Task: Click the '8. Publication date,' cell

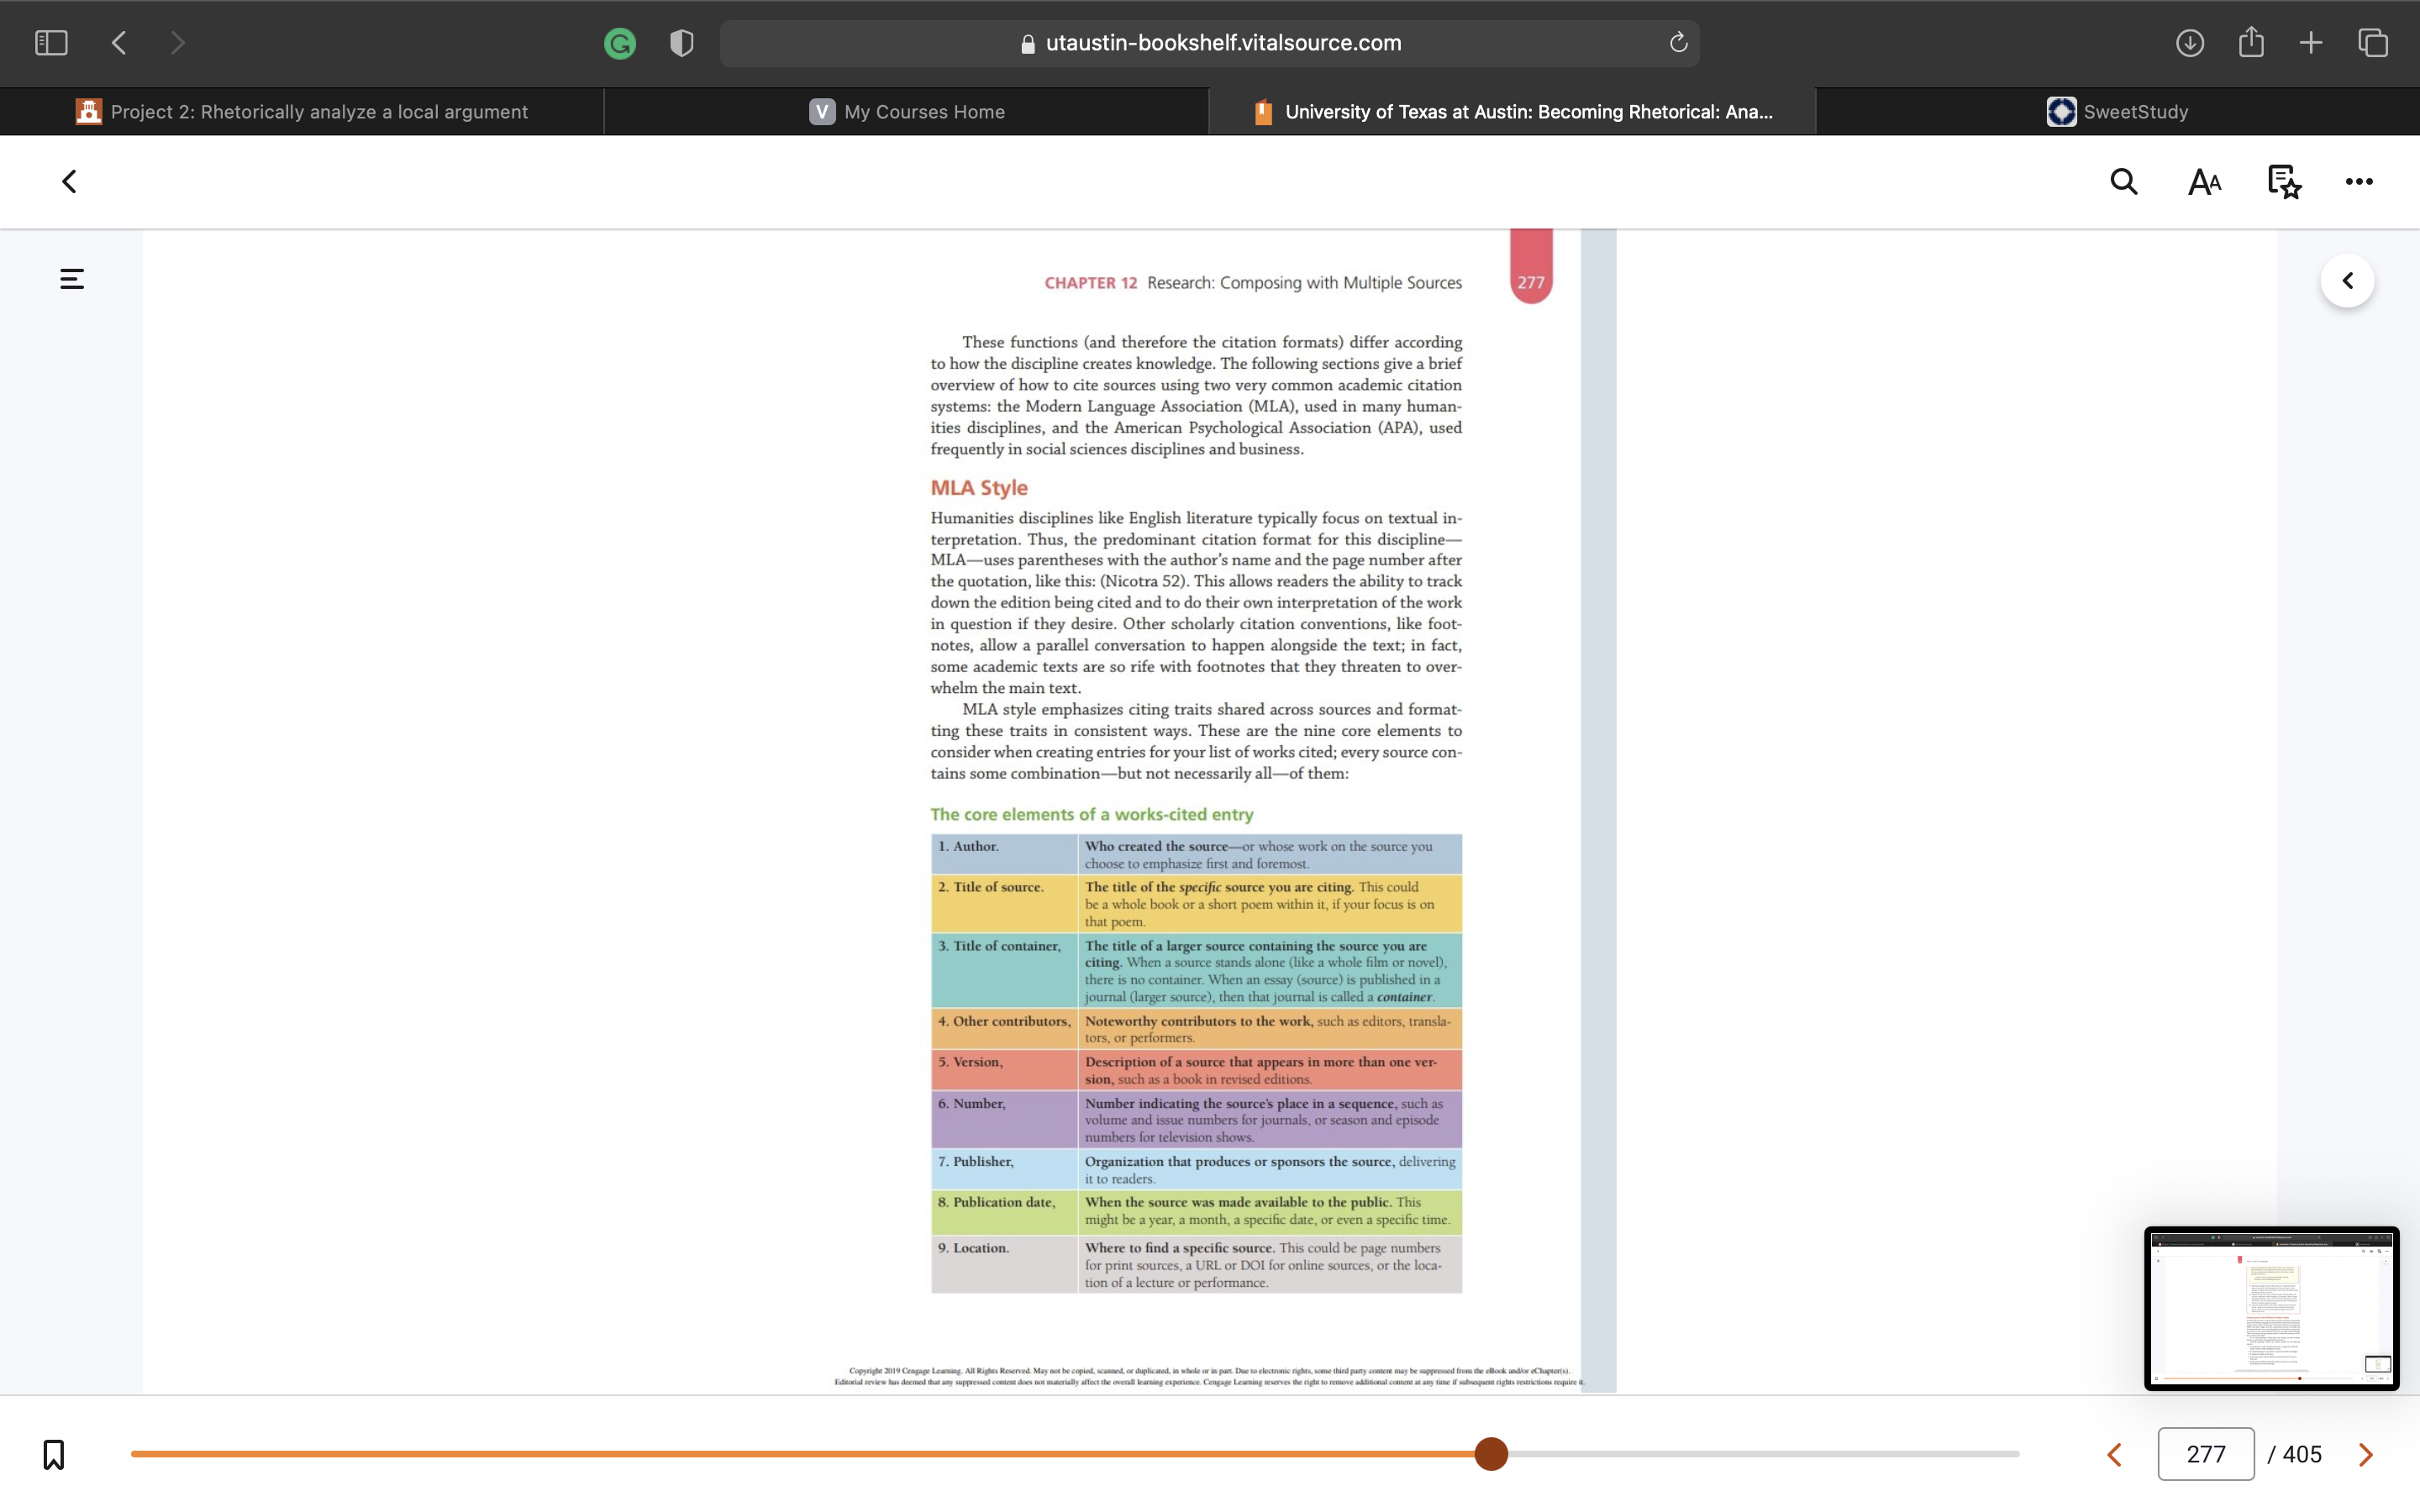Action: coord(1004,1212)
